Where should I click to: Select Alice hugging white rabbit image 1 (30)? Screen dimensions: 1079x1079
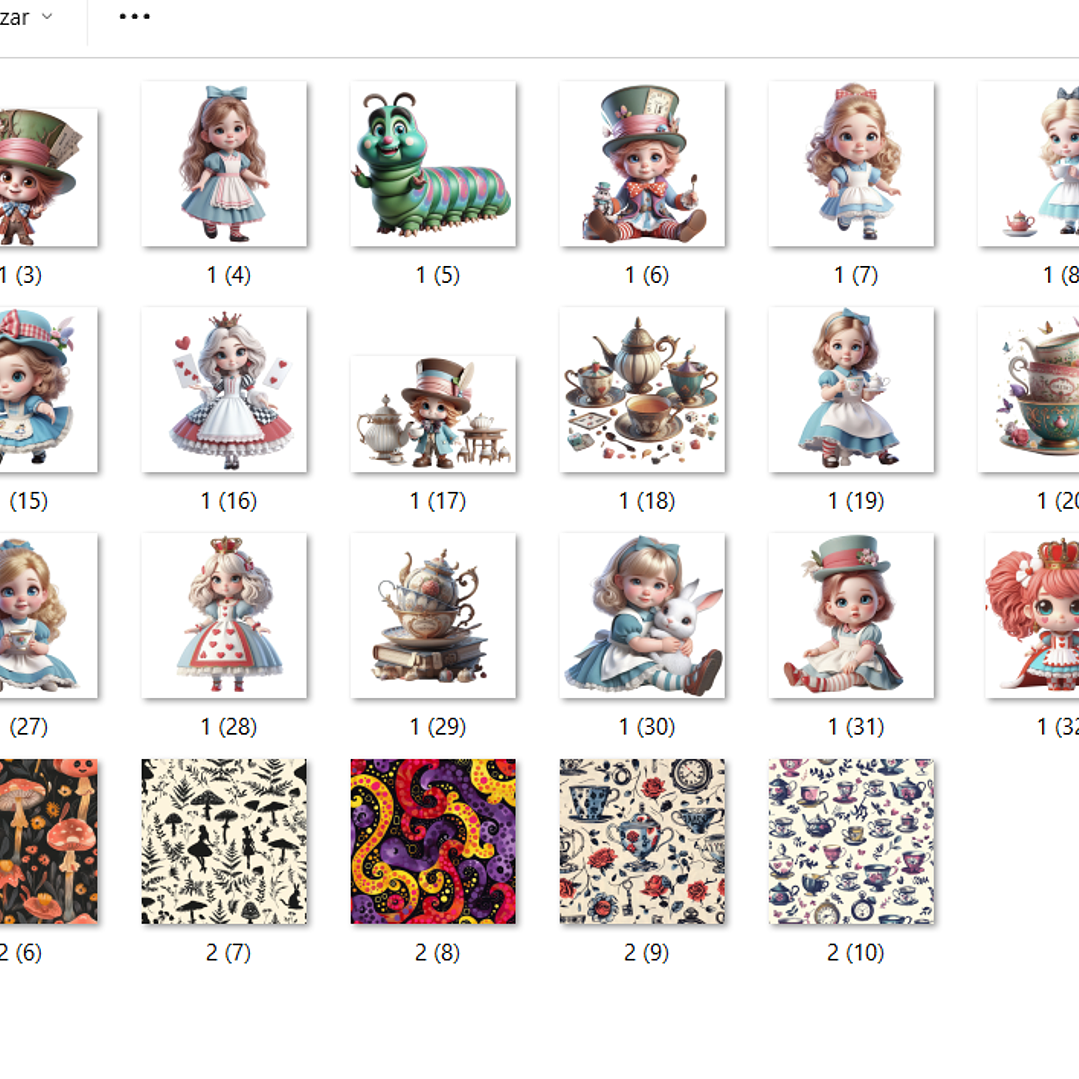[642, 616]
